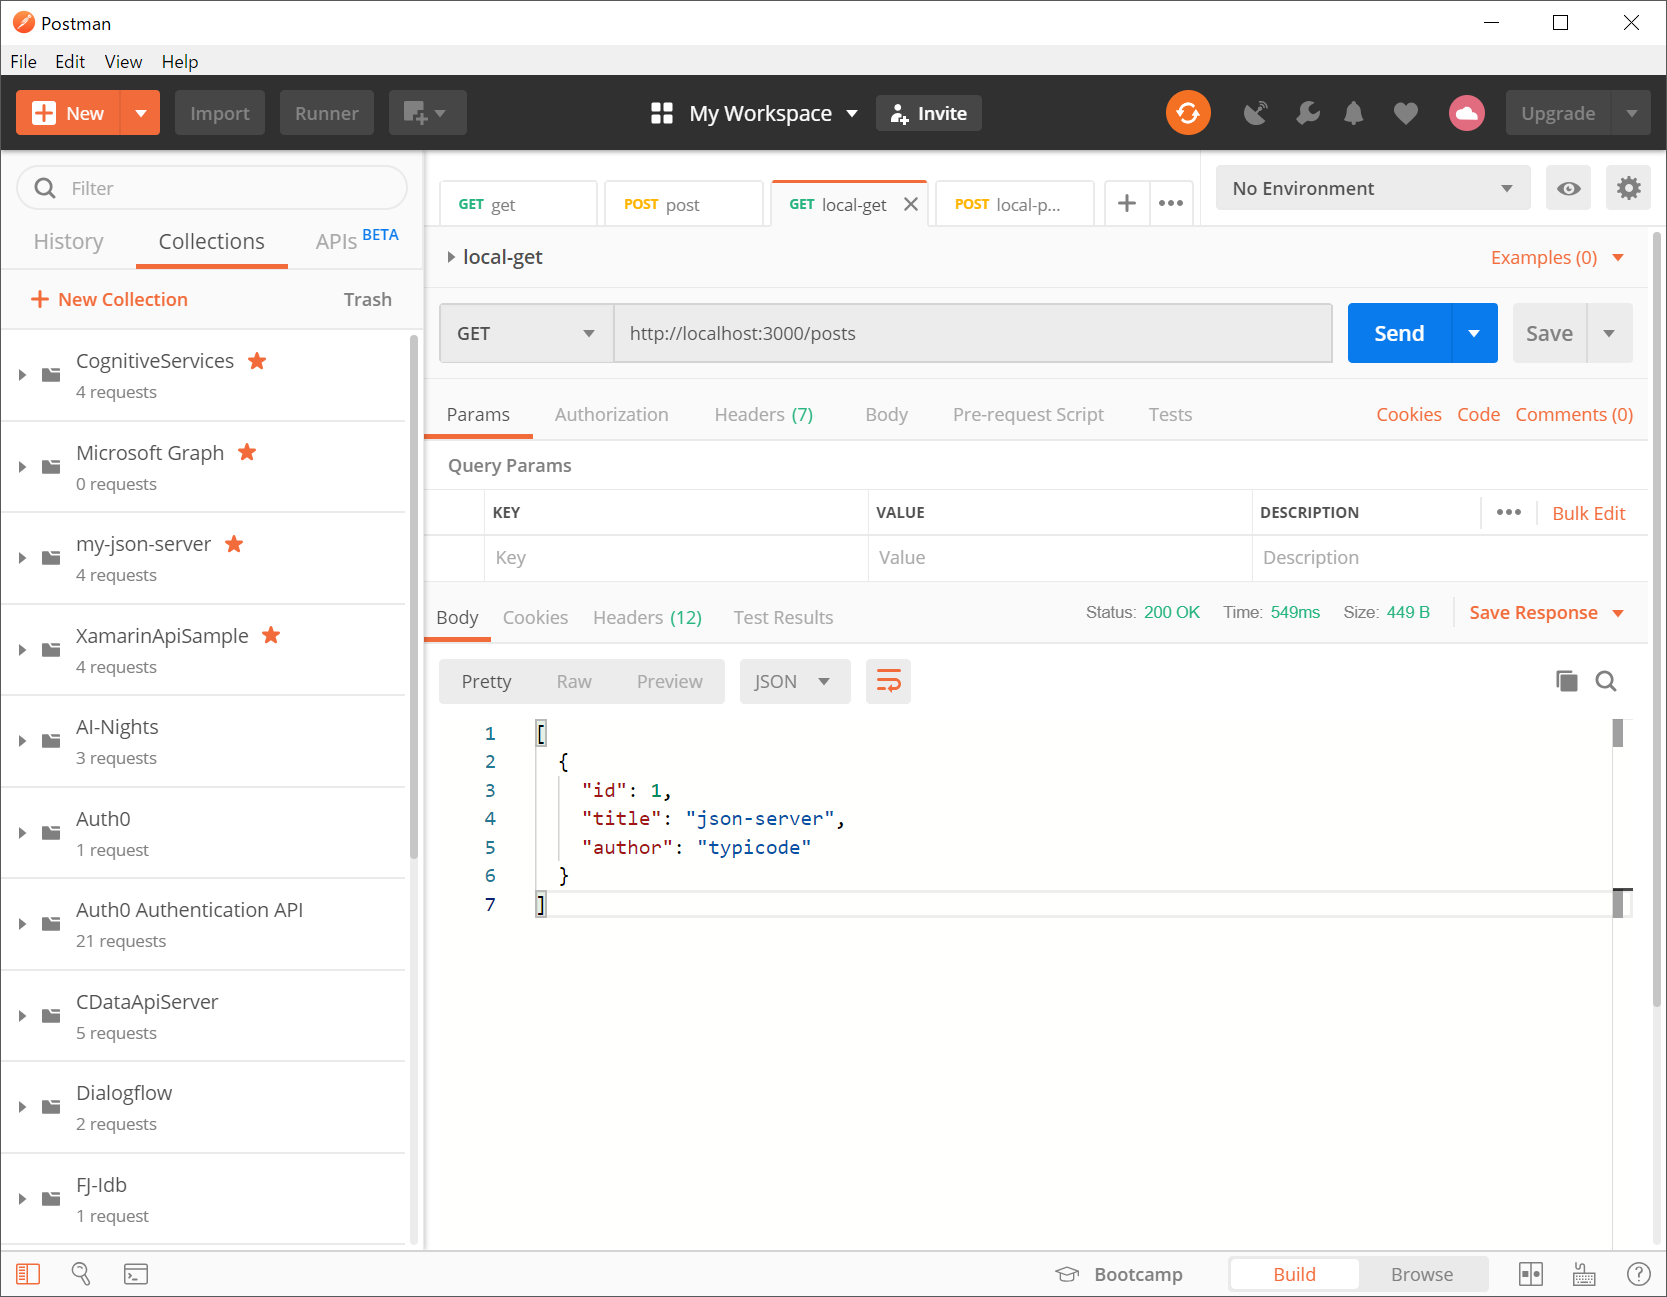1667x1297 pixels.
Task: Click the Bootcamp graduation cap link
Action: click(x=1119, y=1274)
